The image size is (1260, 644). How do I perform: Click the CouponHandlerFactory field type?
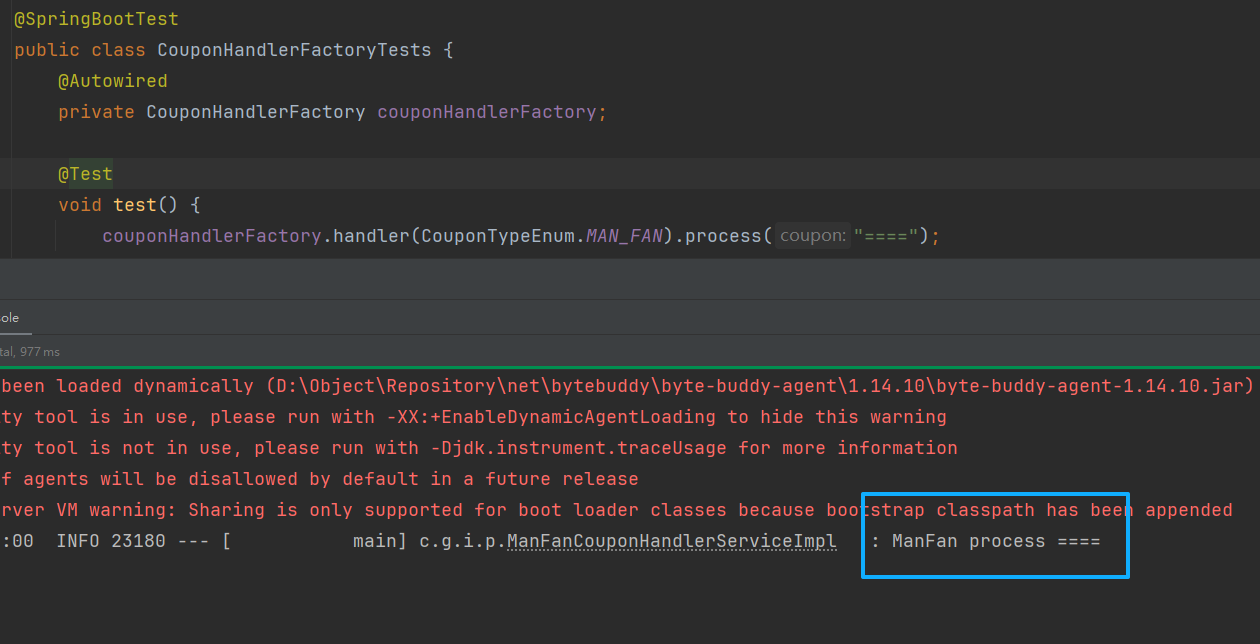tap(255, 112)
